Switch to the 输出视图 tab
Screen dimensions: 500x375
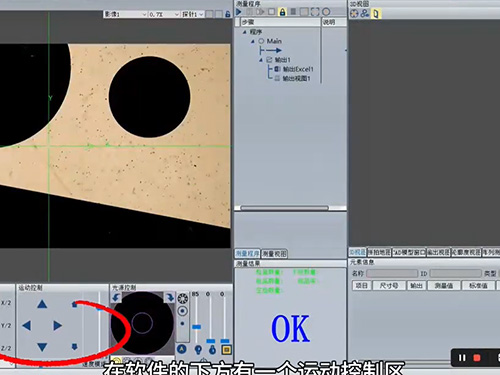point(438,252)
